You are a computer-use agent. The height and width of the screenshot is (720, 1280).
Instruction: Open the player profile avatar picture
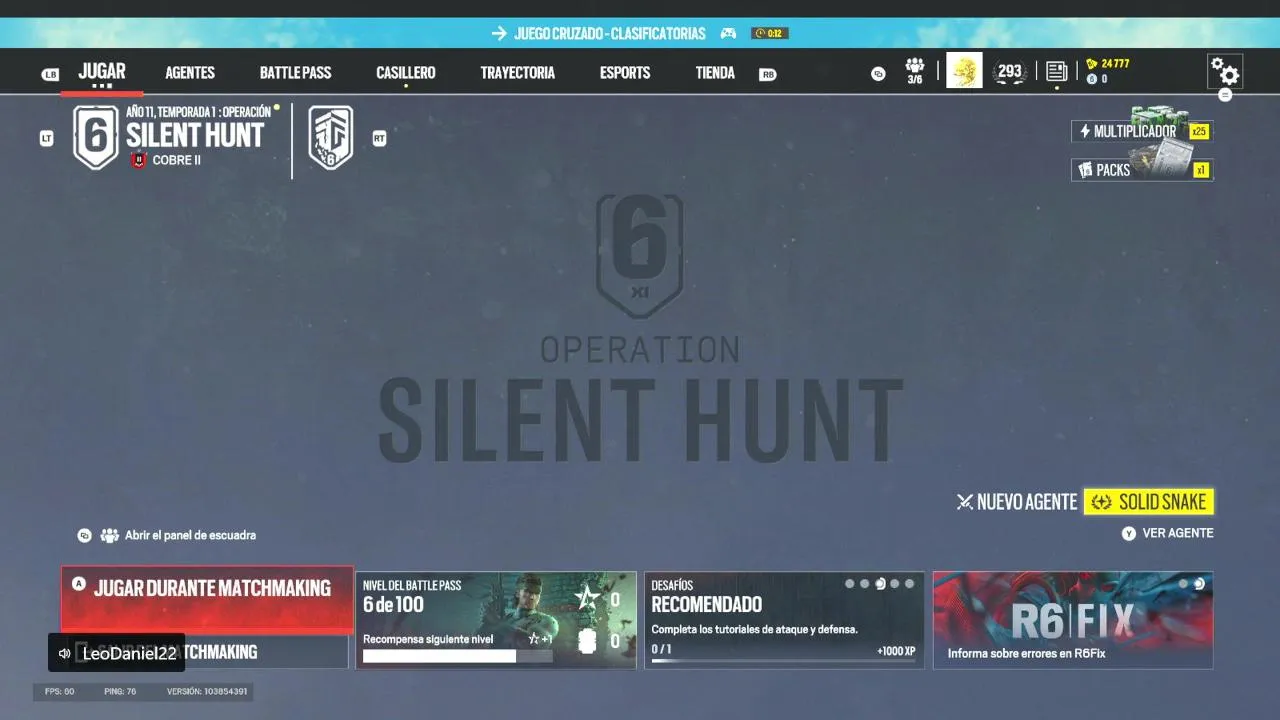[x=964, y=71]
